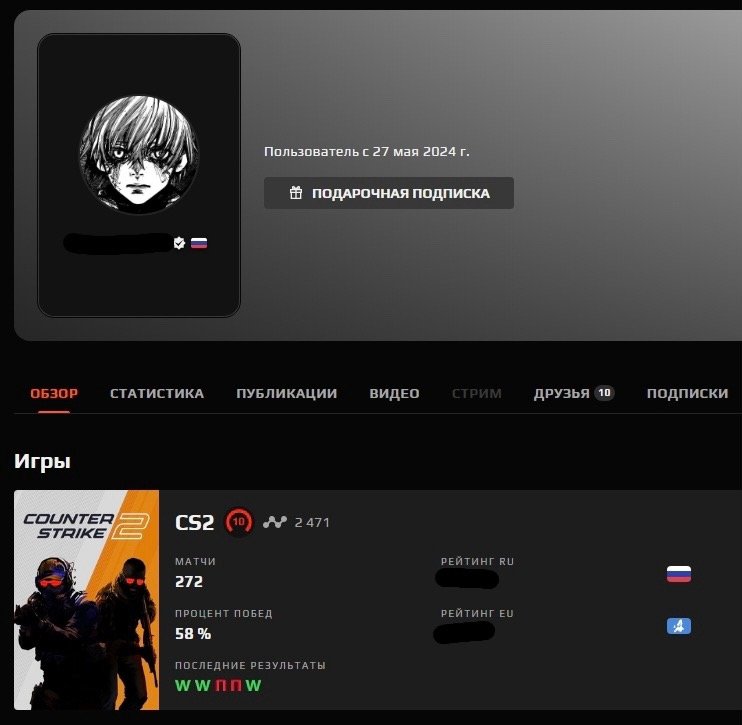742x725 pixels.
Task: Click the gift box icon
Action: click(296, 193)
